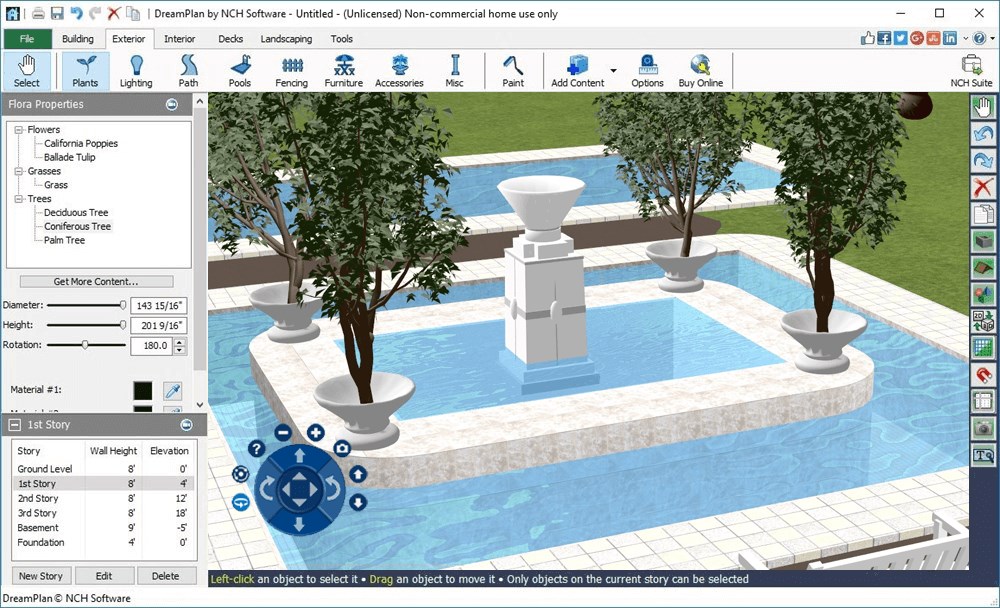Image resolution: width=1000 pixels, height=608 pixels.
Task: Click the Get More Content button
Action: click(x=96, y=281)
